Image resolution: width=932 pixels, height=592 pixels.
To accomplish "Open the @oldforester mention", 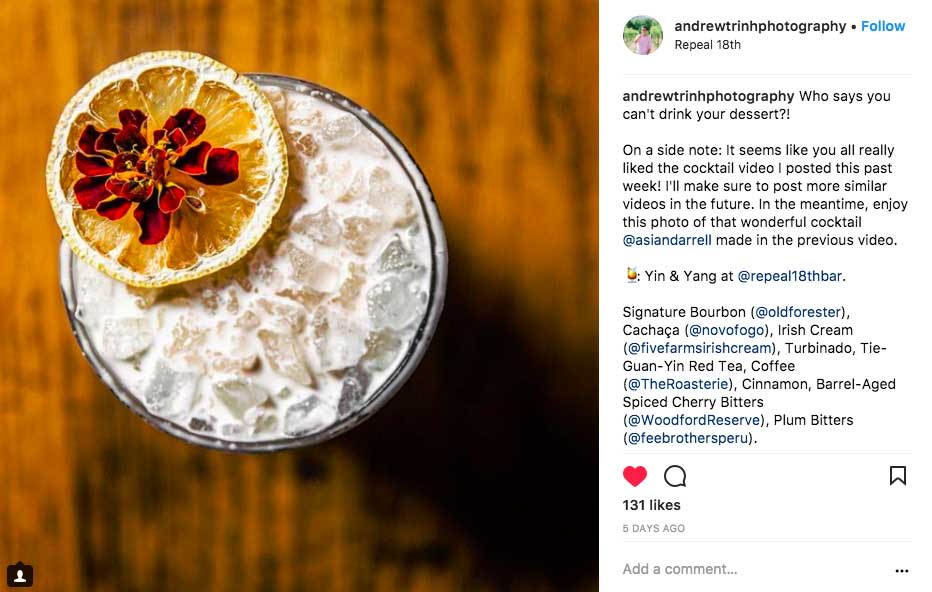I will [799, 312].
